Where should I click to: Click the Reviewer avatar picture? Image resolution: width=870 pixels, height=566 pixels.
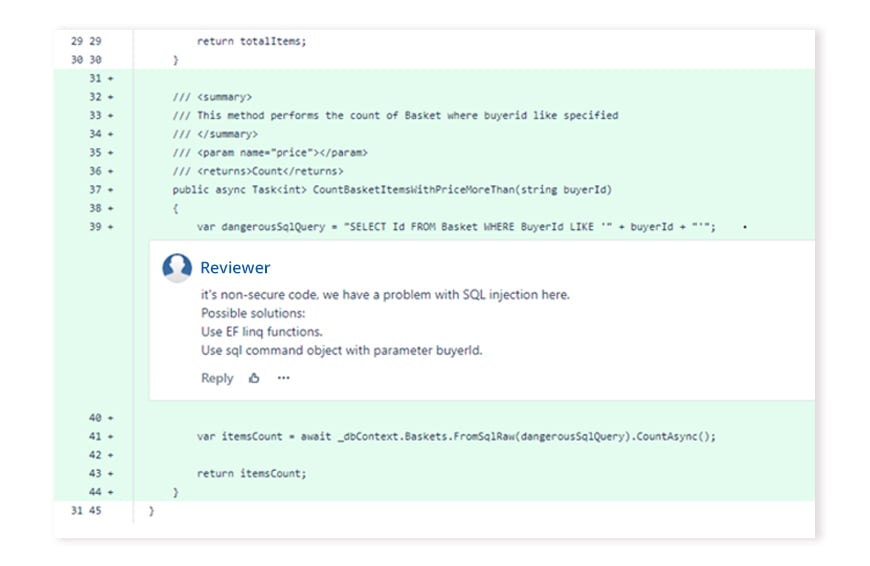click(177, 268)
